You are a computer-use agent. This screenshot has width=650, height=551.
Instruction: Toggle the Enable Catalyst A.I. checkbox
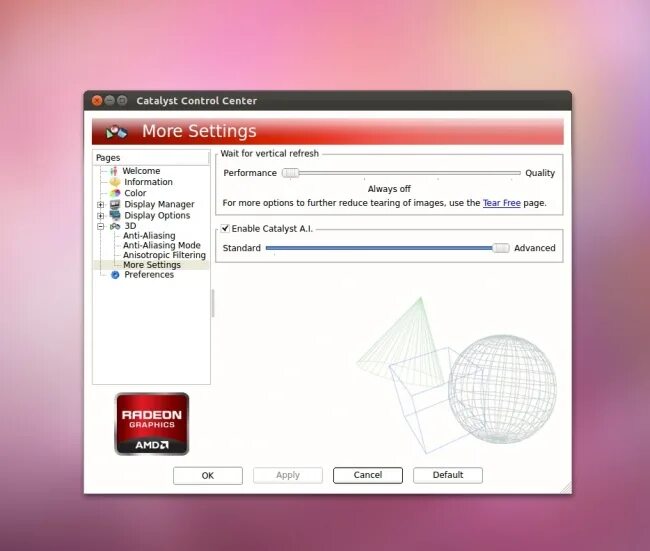tap(225, 228)
